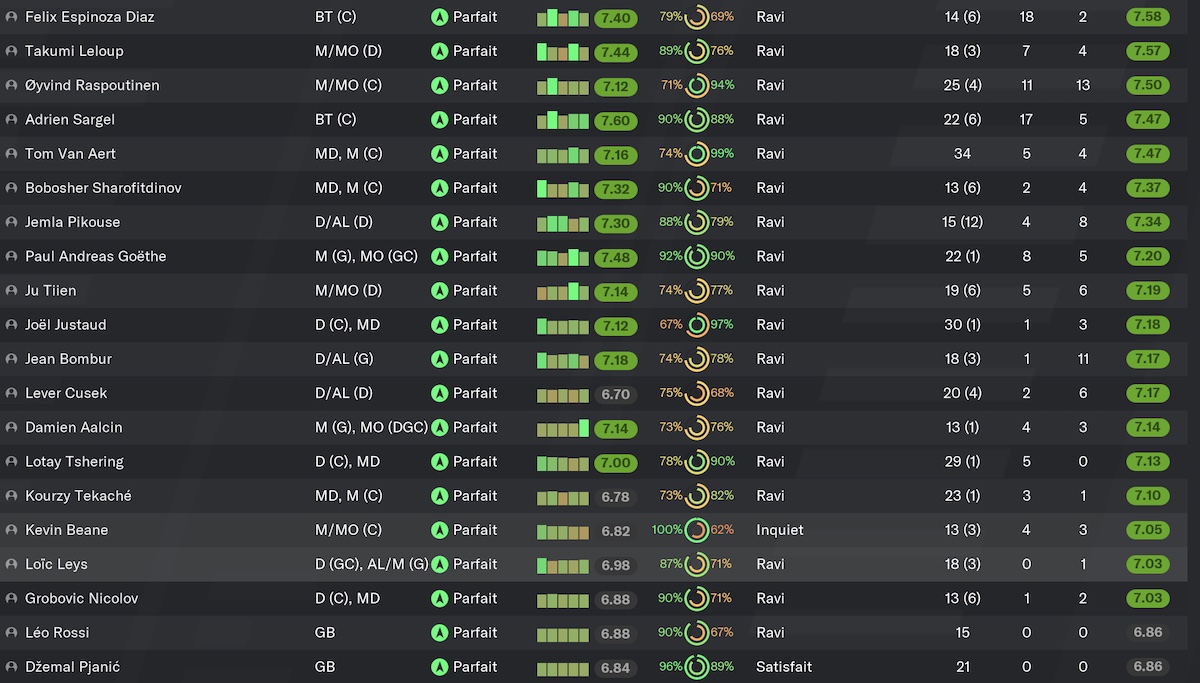The width and height of the screenshot is (1200, 683).
Task: Click the Parfait morale icon for Léo Rossi
Action: tap(439, 633)
